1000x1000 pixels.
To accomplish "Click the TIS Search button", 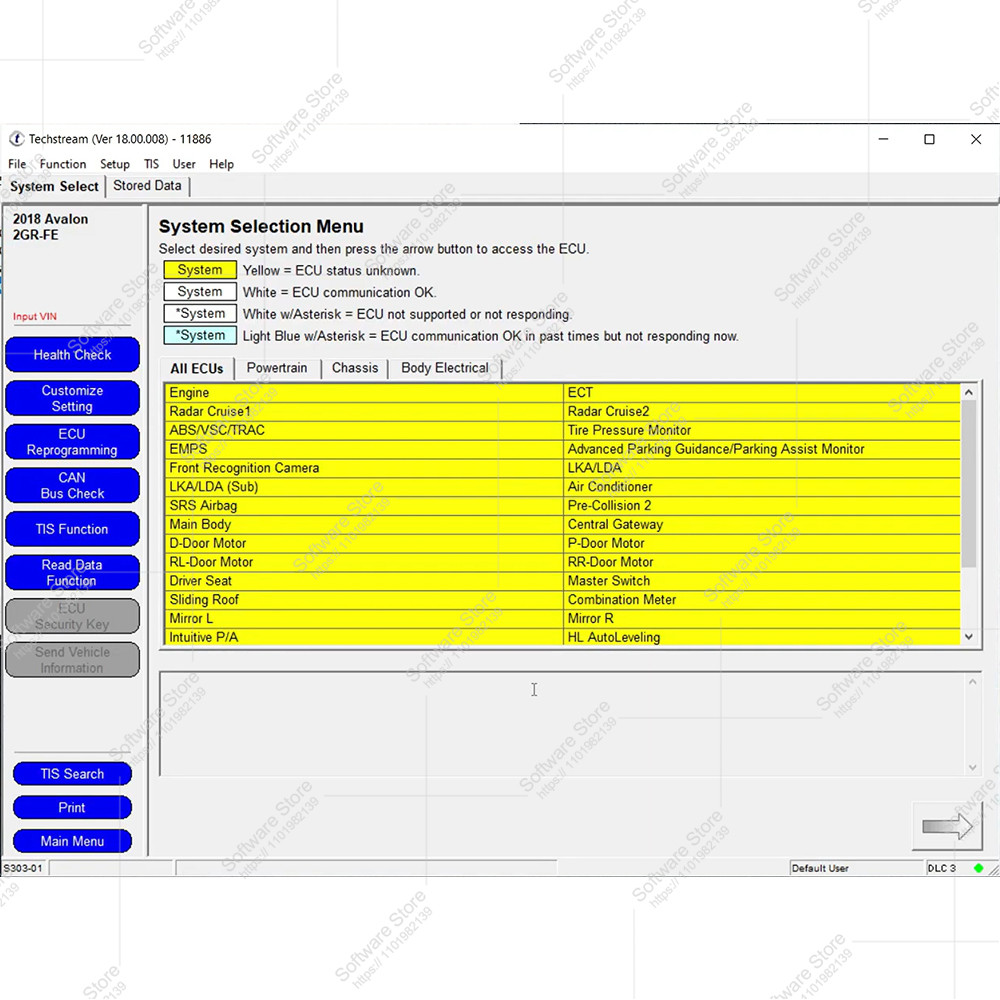I will [72, 774].
